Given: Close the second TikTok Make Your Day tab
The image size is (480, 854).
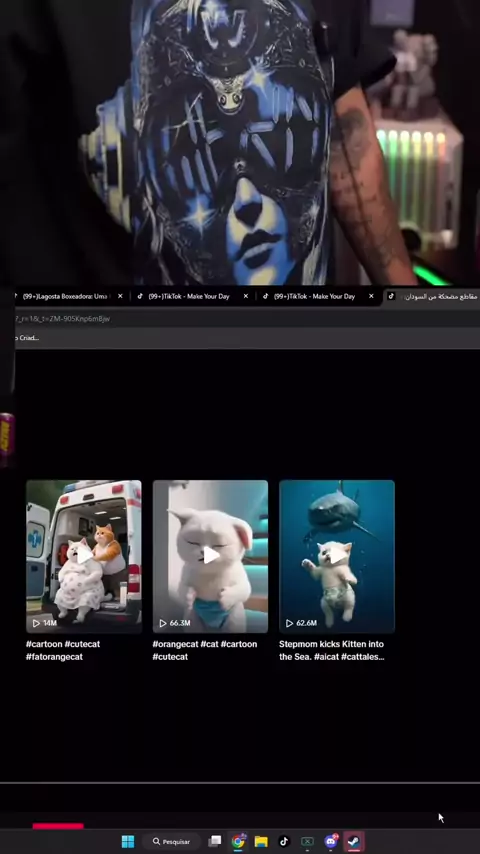Looking at the screenshot, I should (371, 296).
